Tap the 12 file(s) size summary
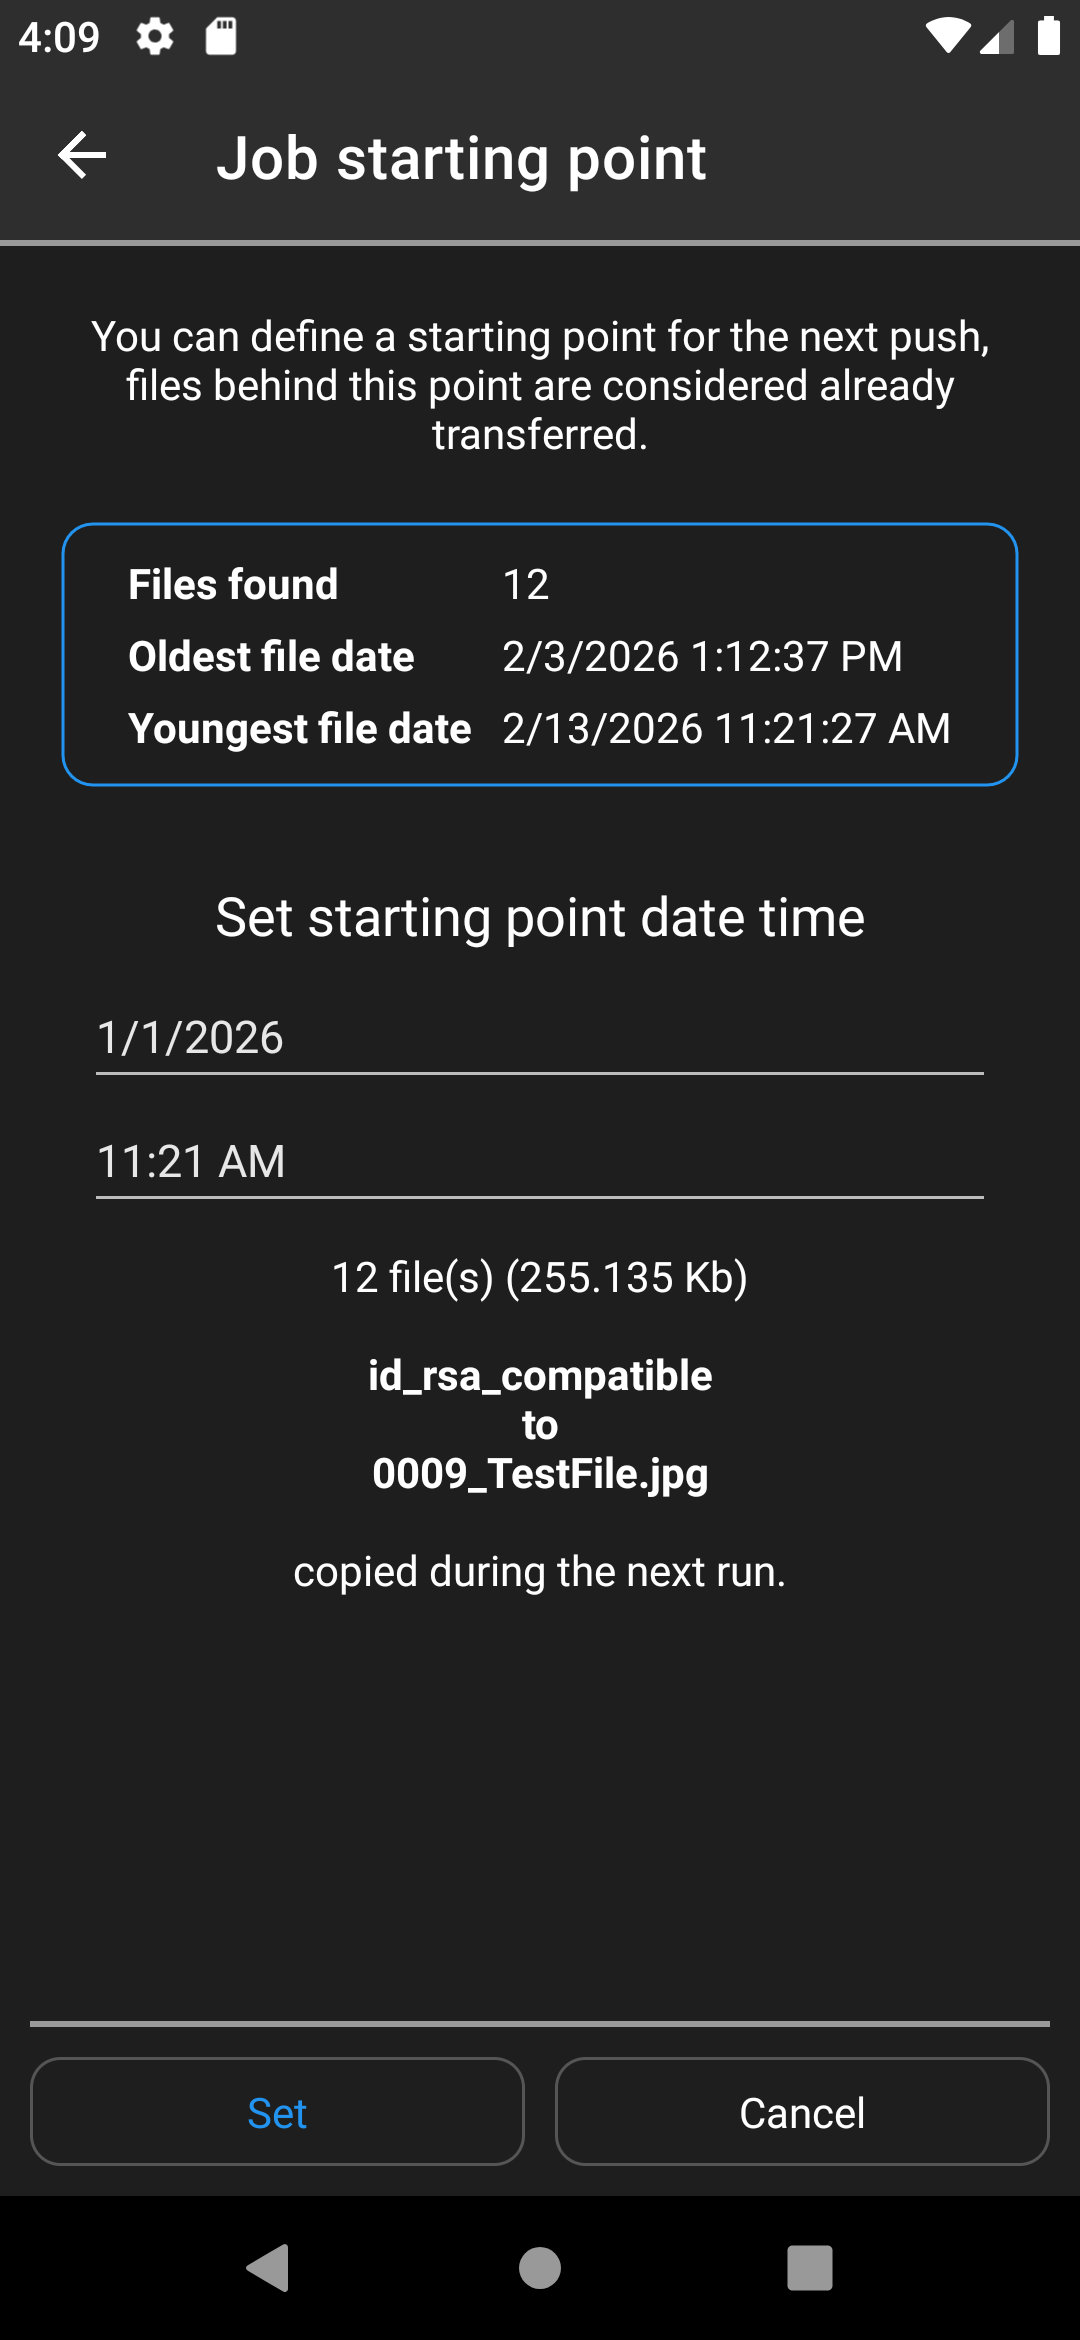The width and height of the screenshot is (1080, 2340). pos(540,1278)
